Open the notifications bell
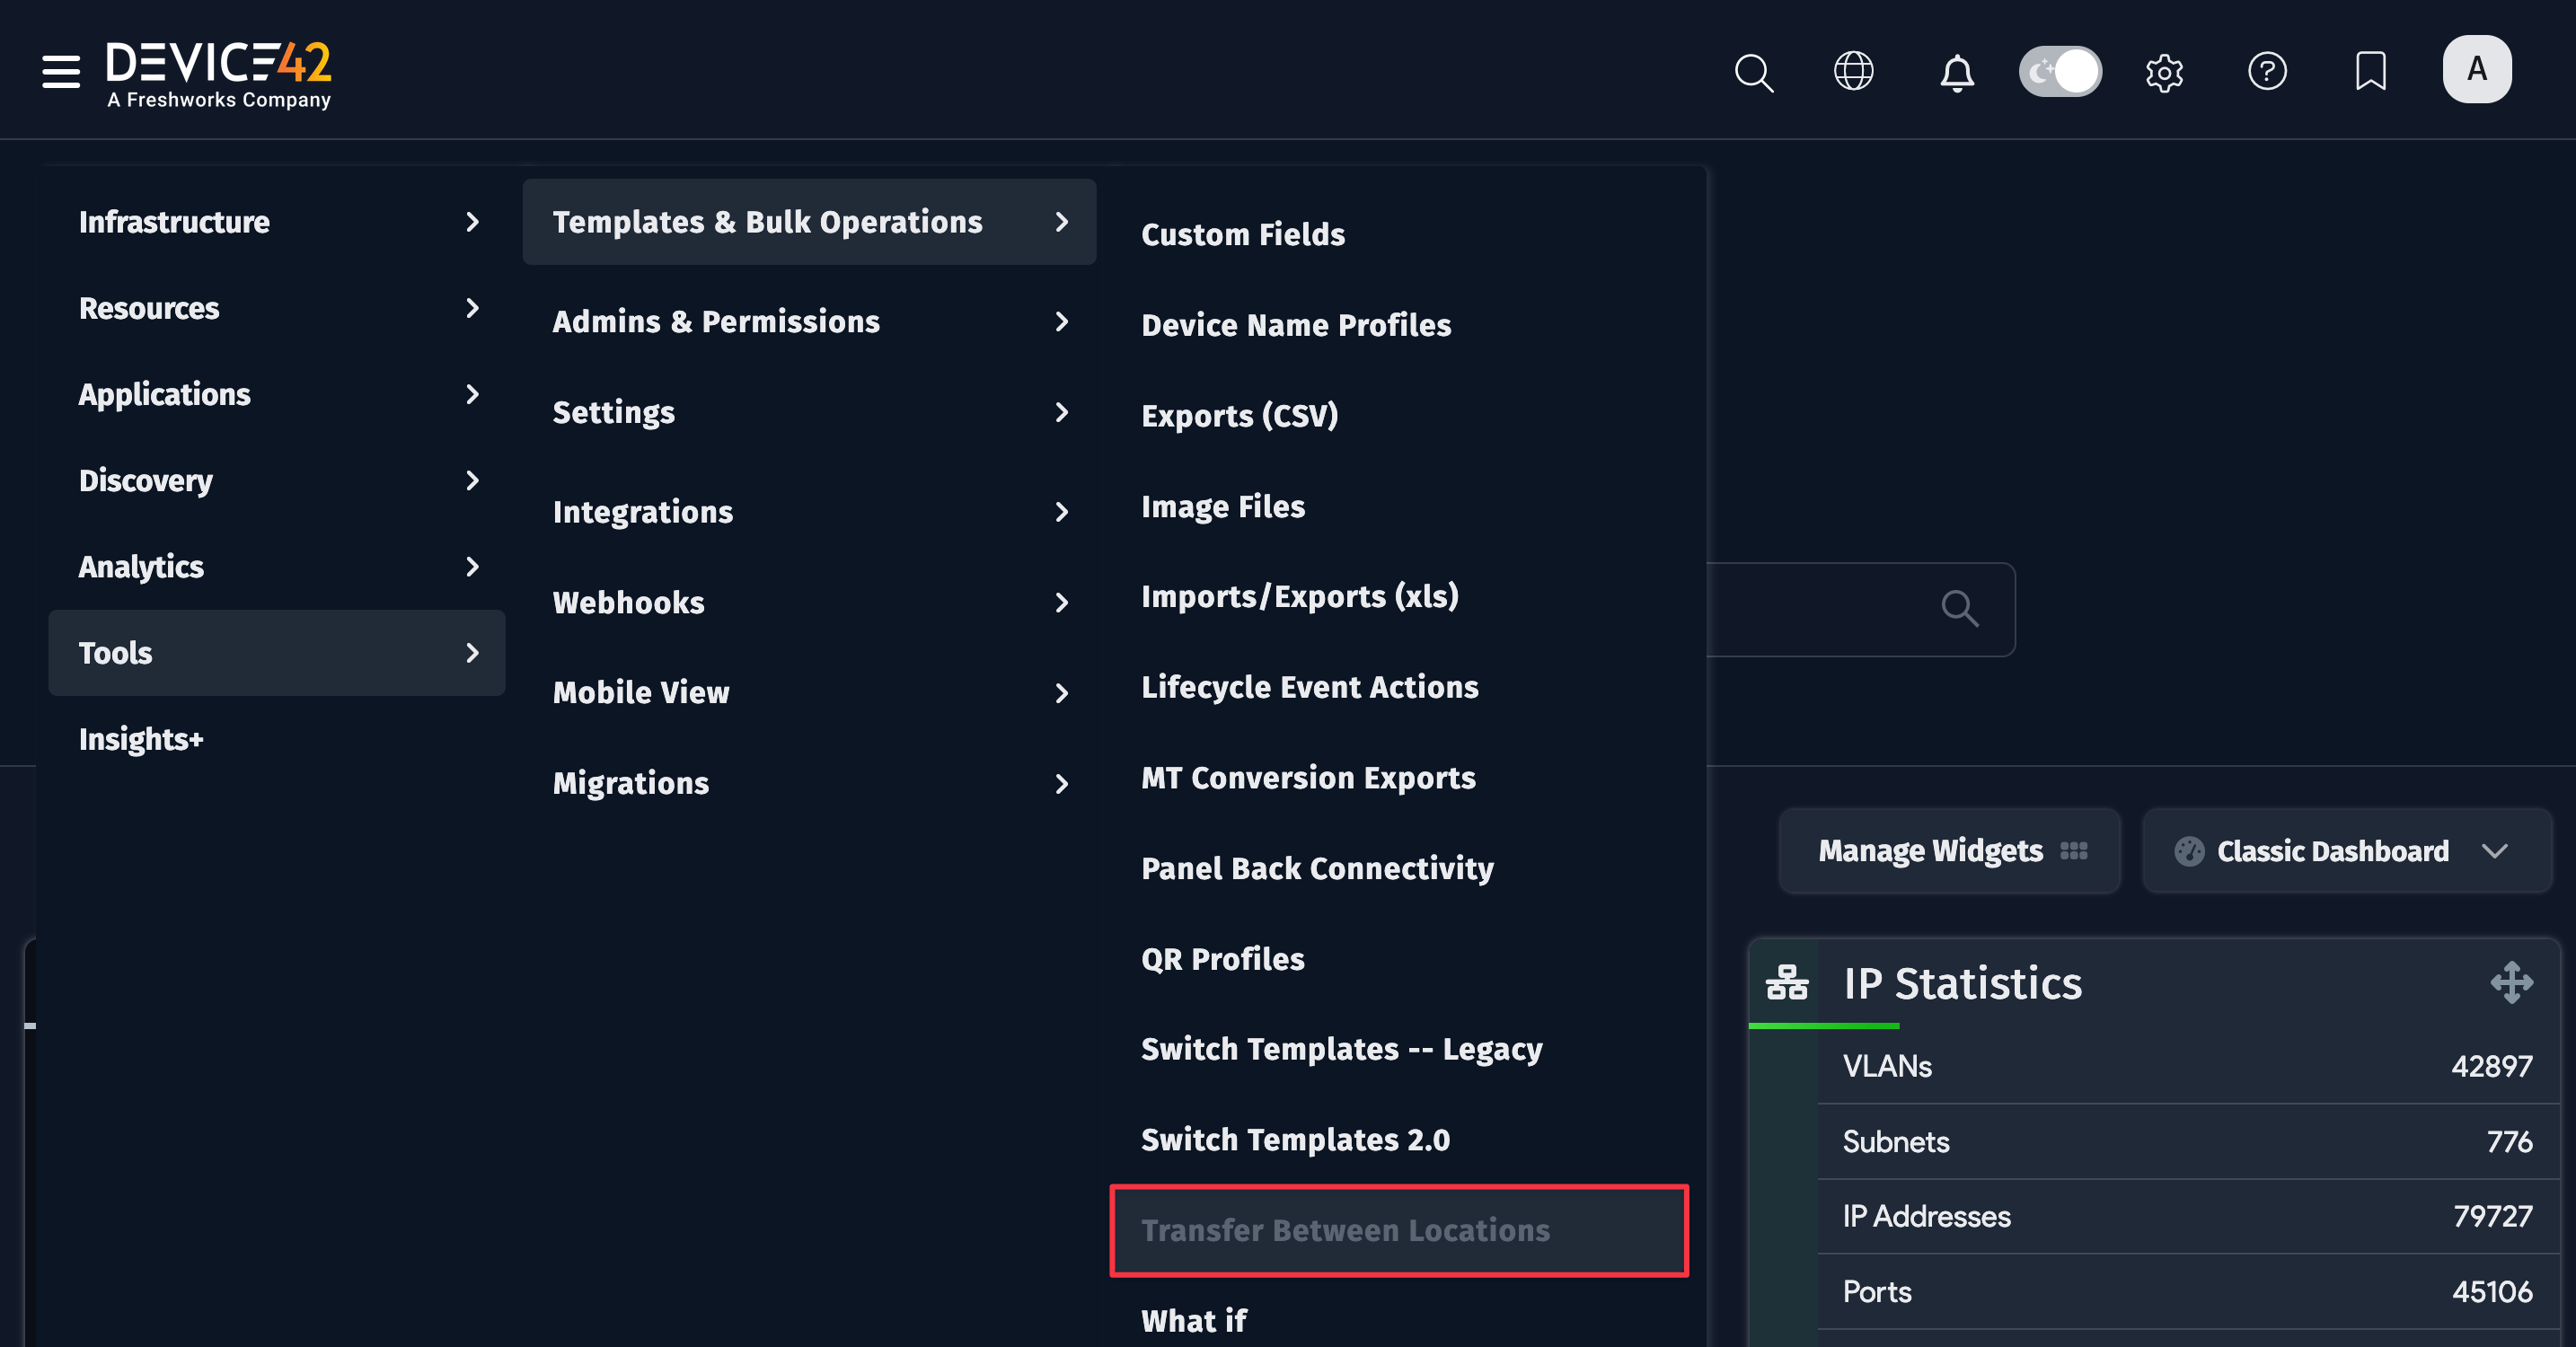This screenshot has width=2576, height=1347. [1958, 71]
